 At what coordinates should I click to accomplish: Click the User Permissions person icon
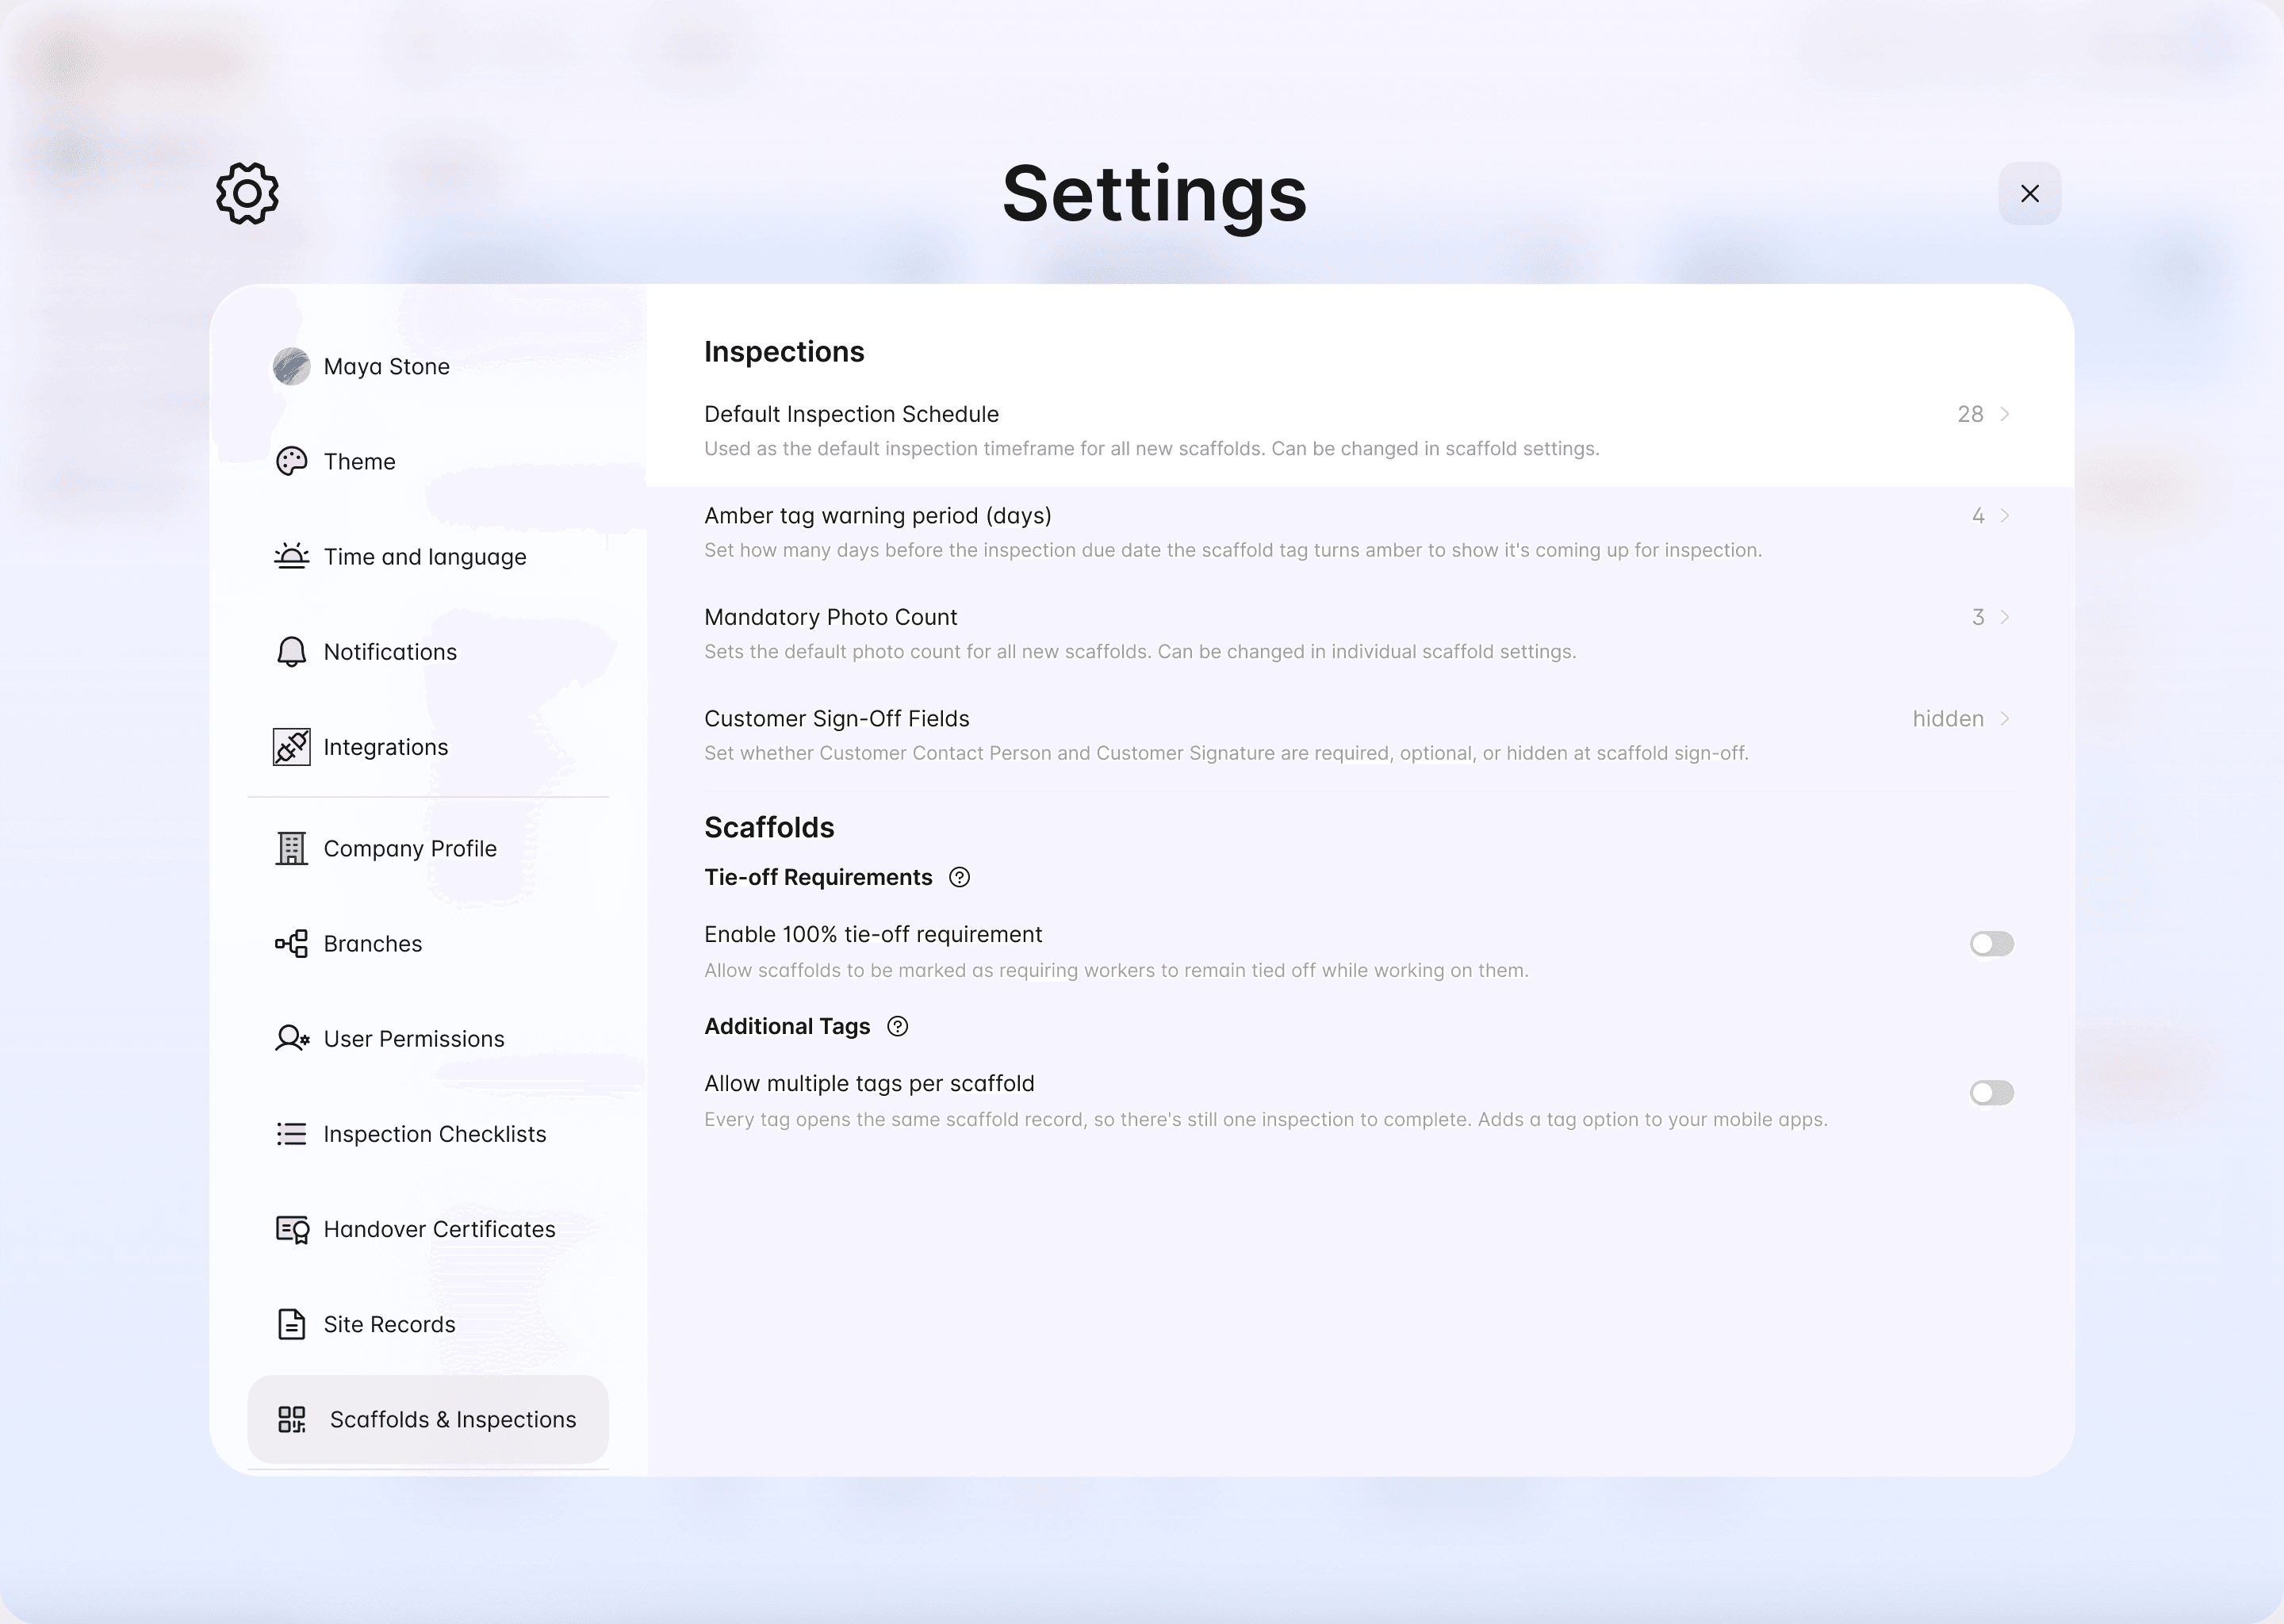point(291,1038)
